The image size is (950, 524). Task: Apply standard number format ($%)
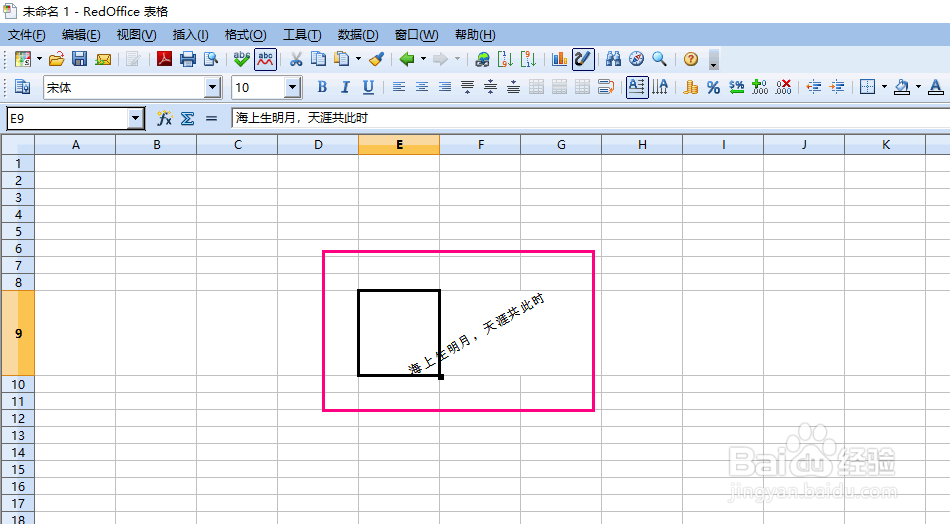(x=737, y=87)
